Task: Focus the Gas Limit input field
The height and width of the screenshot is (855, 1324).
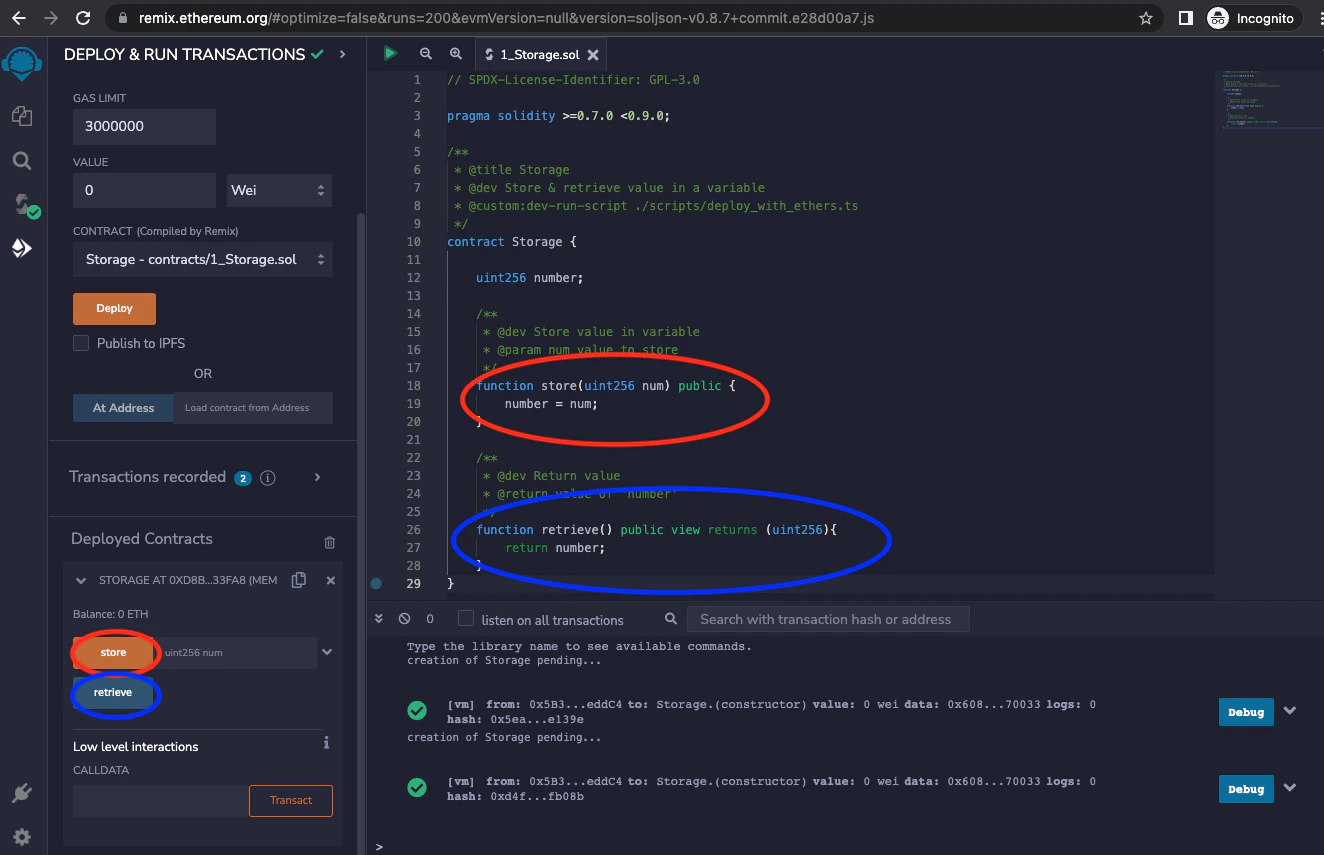Action: click(x=144, y=127)
